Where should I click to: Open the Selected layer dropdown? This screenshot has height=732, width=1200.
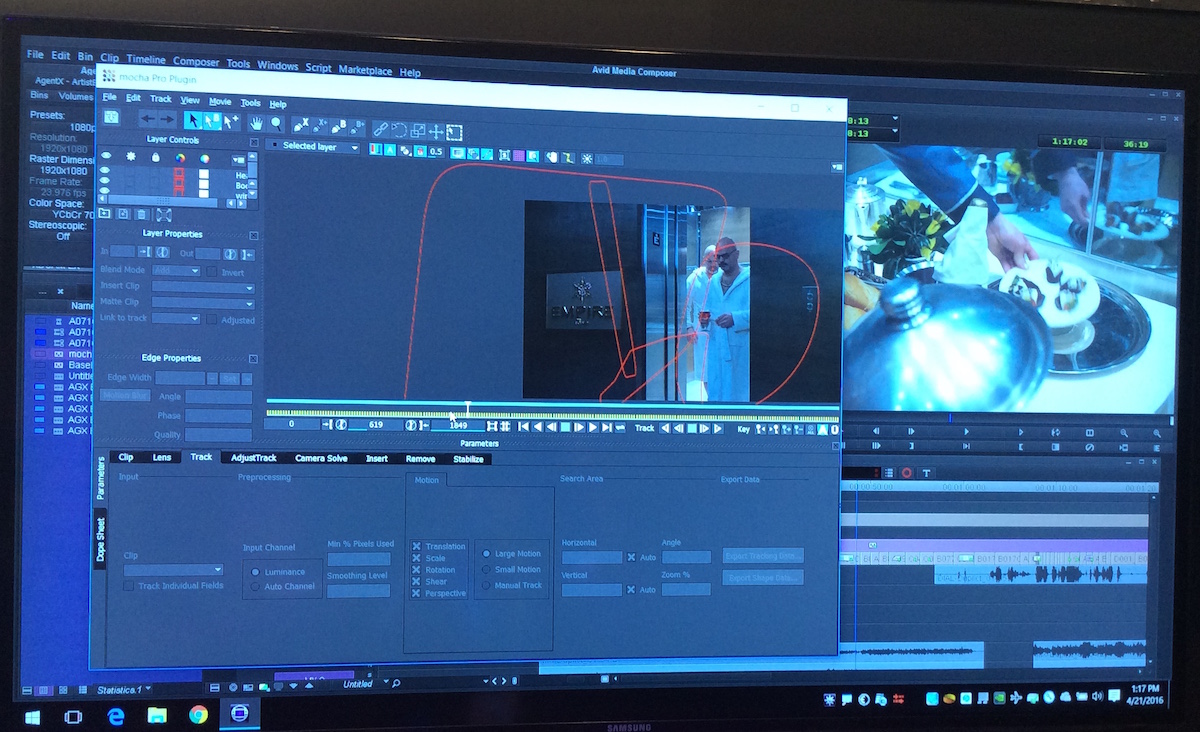(x=314, y=147)
